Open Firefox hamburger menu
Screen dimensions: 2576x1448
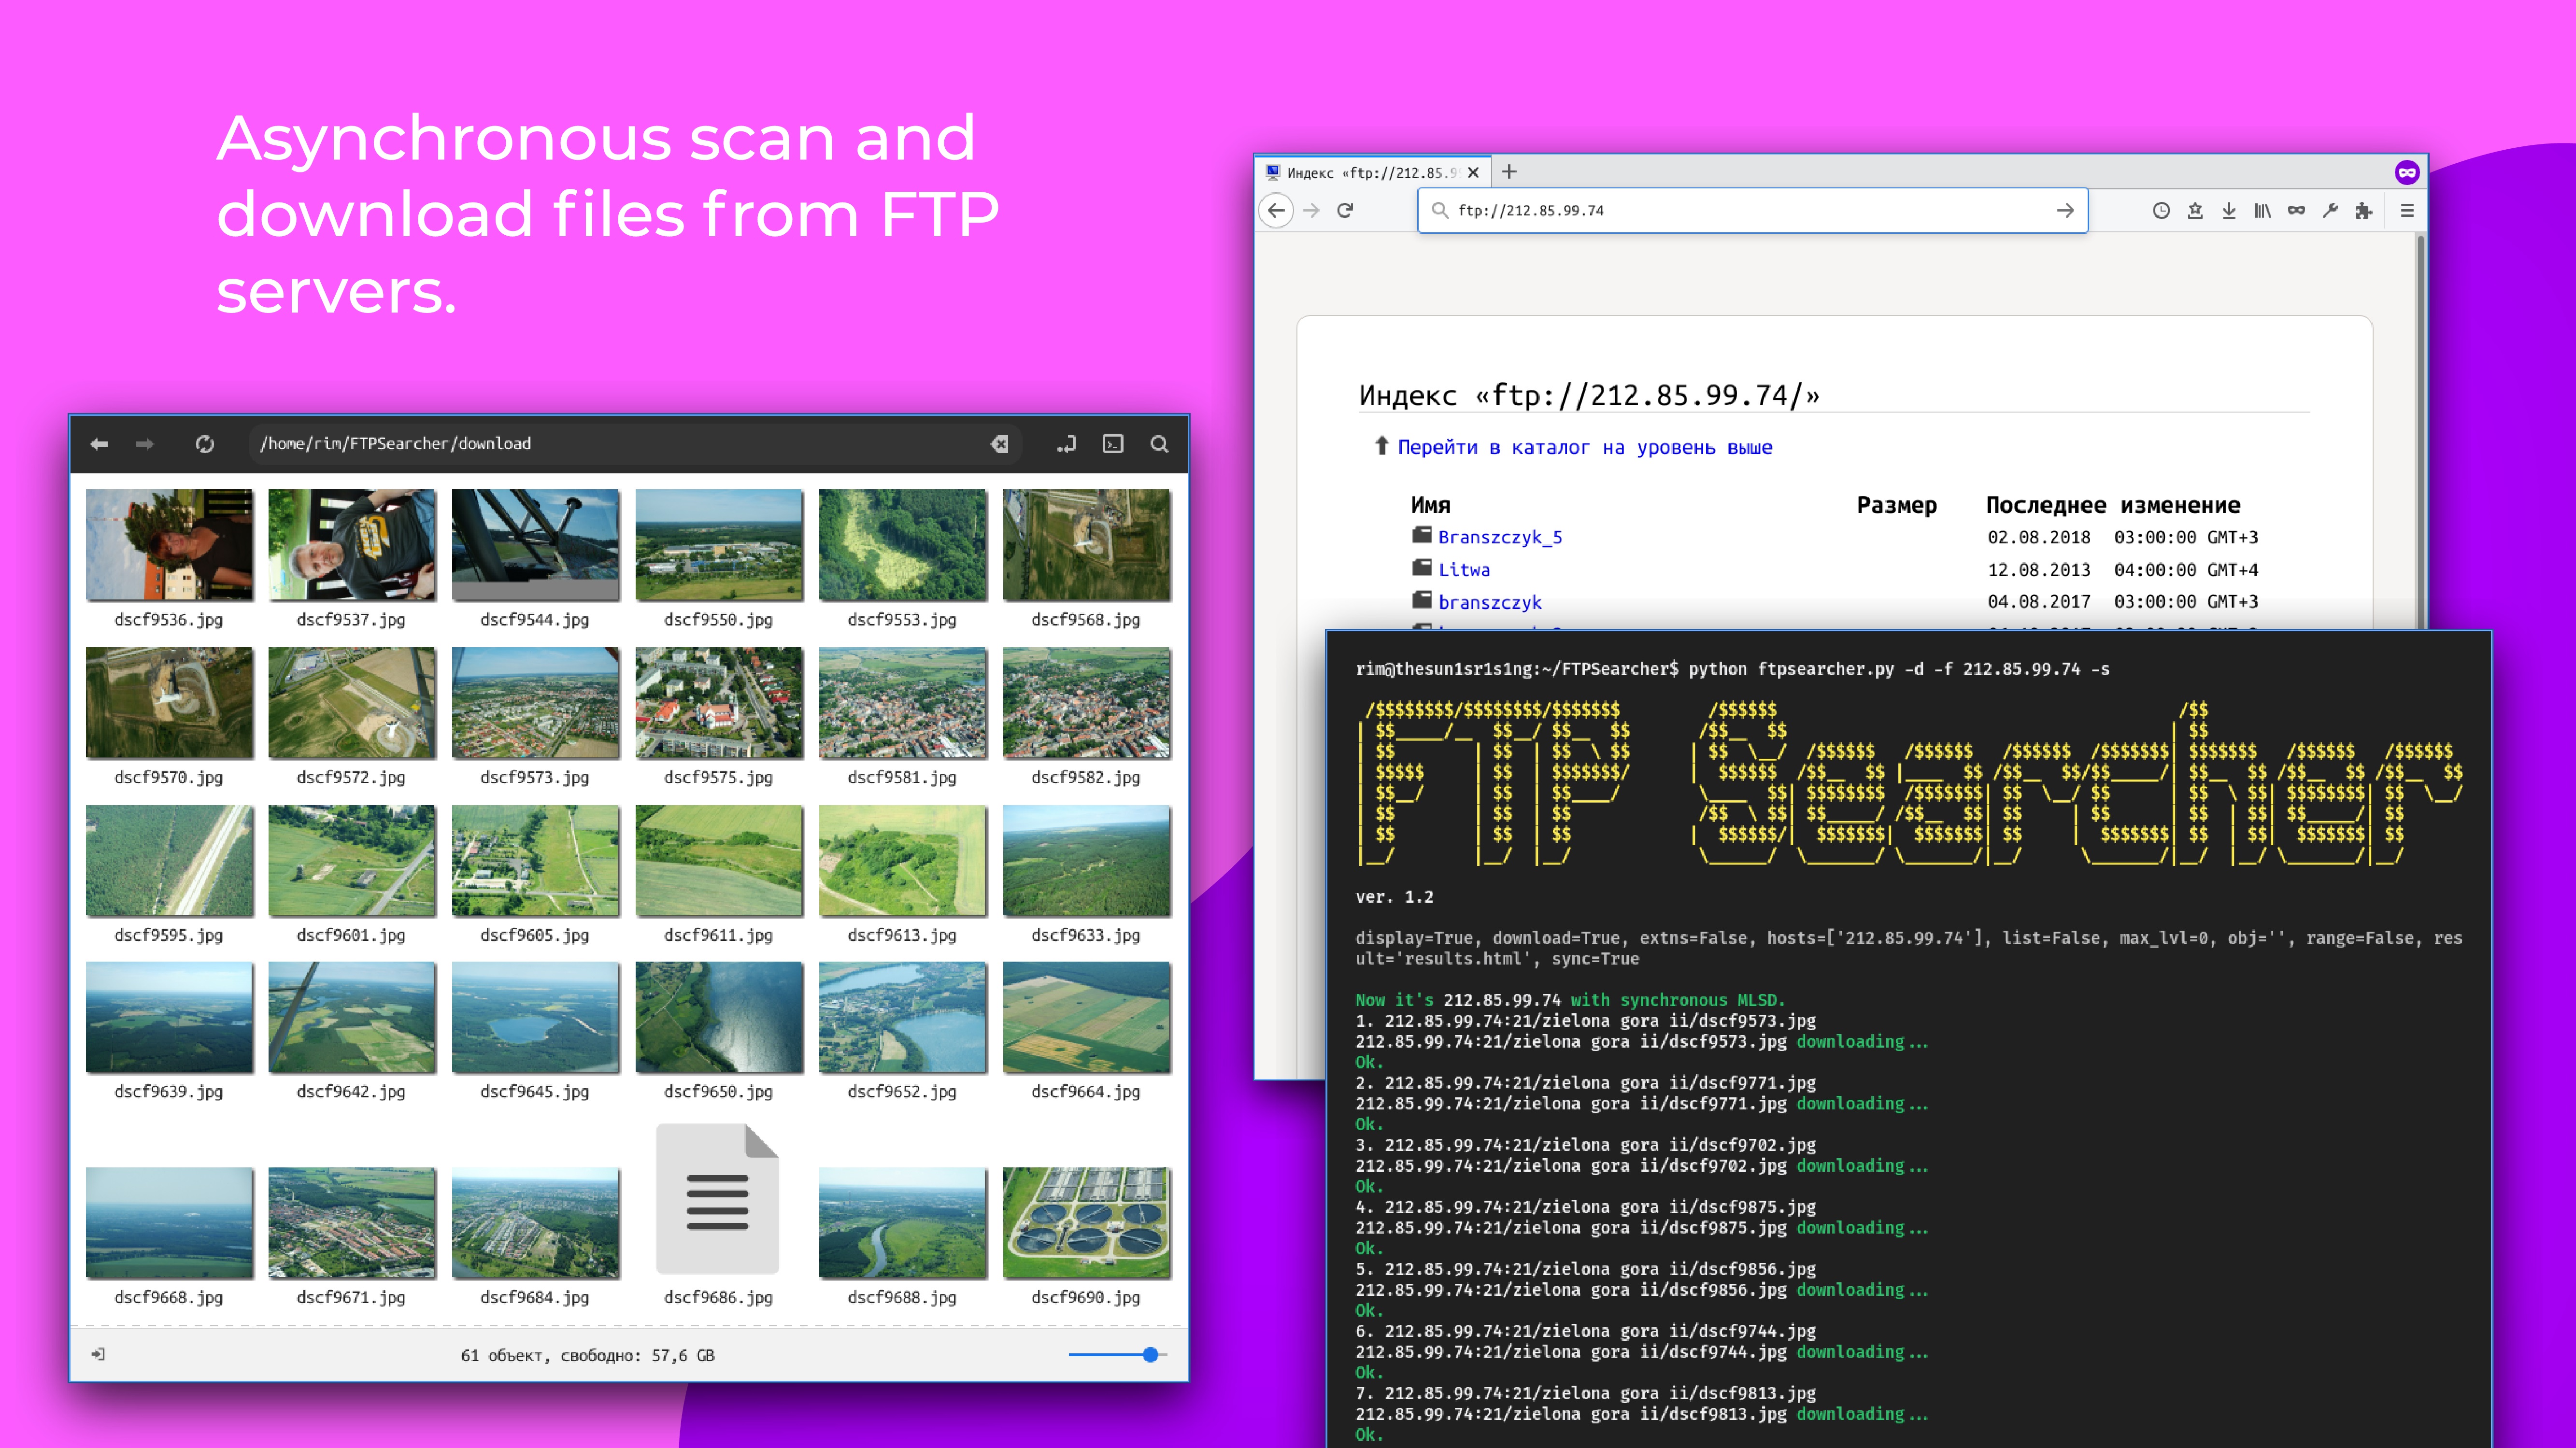[x=2407, y=210]
